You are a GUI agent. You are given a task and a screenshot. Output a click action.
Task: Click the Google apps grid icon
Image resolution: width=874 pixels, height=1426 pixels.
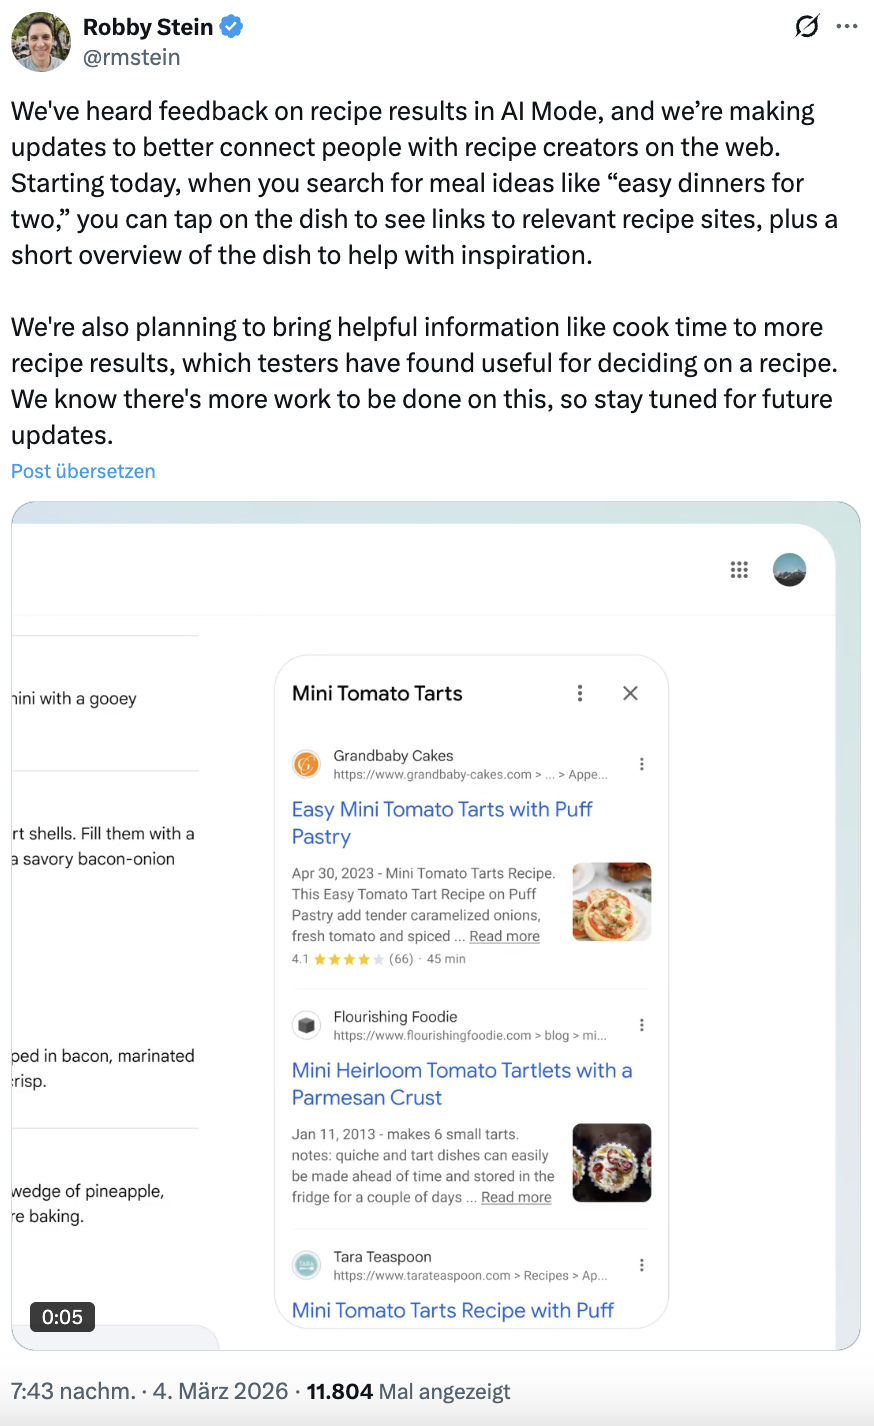[739, 570]
